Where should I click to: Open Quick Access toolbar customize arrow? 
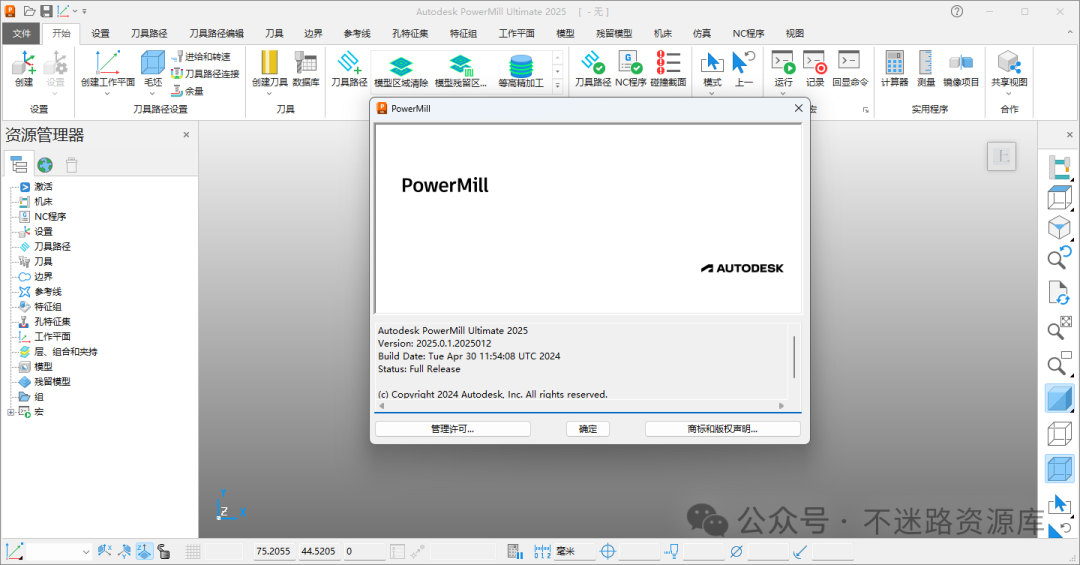[84, 12]
